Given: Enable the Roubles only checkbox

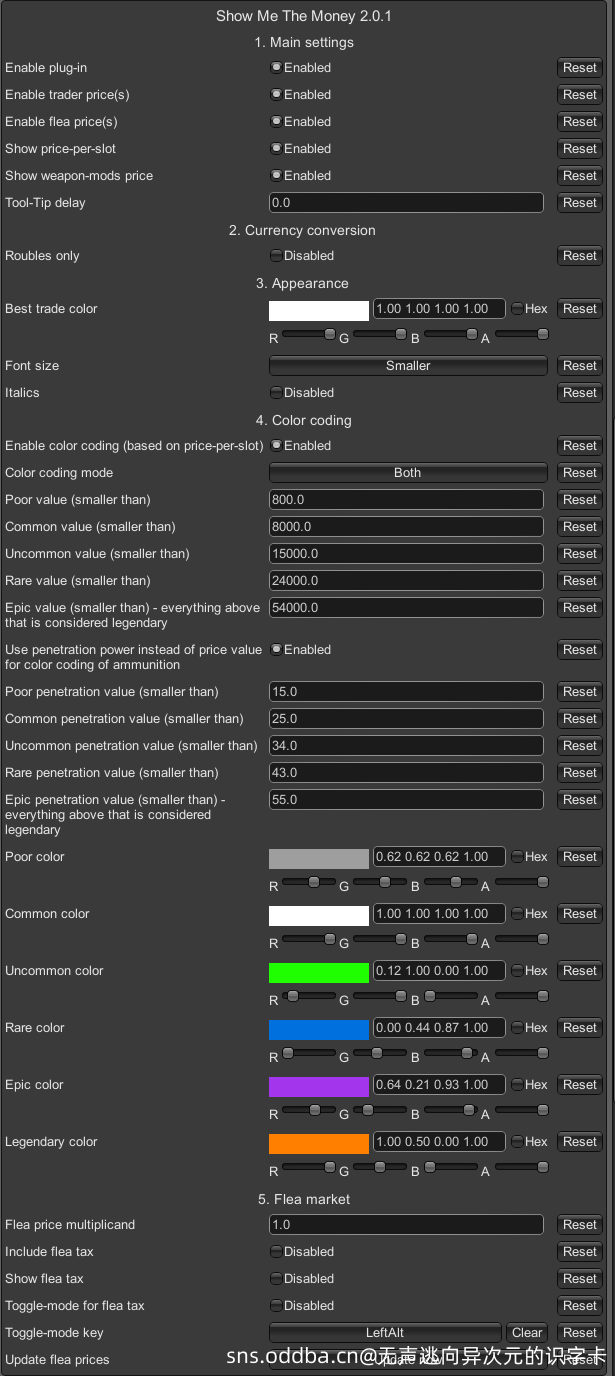Looking at the screenshot, I should [x=276, y=256].
